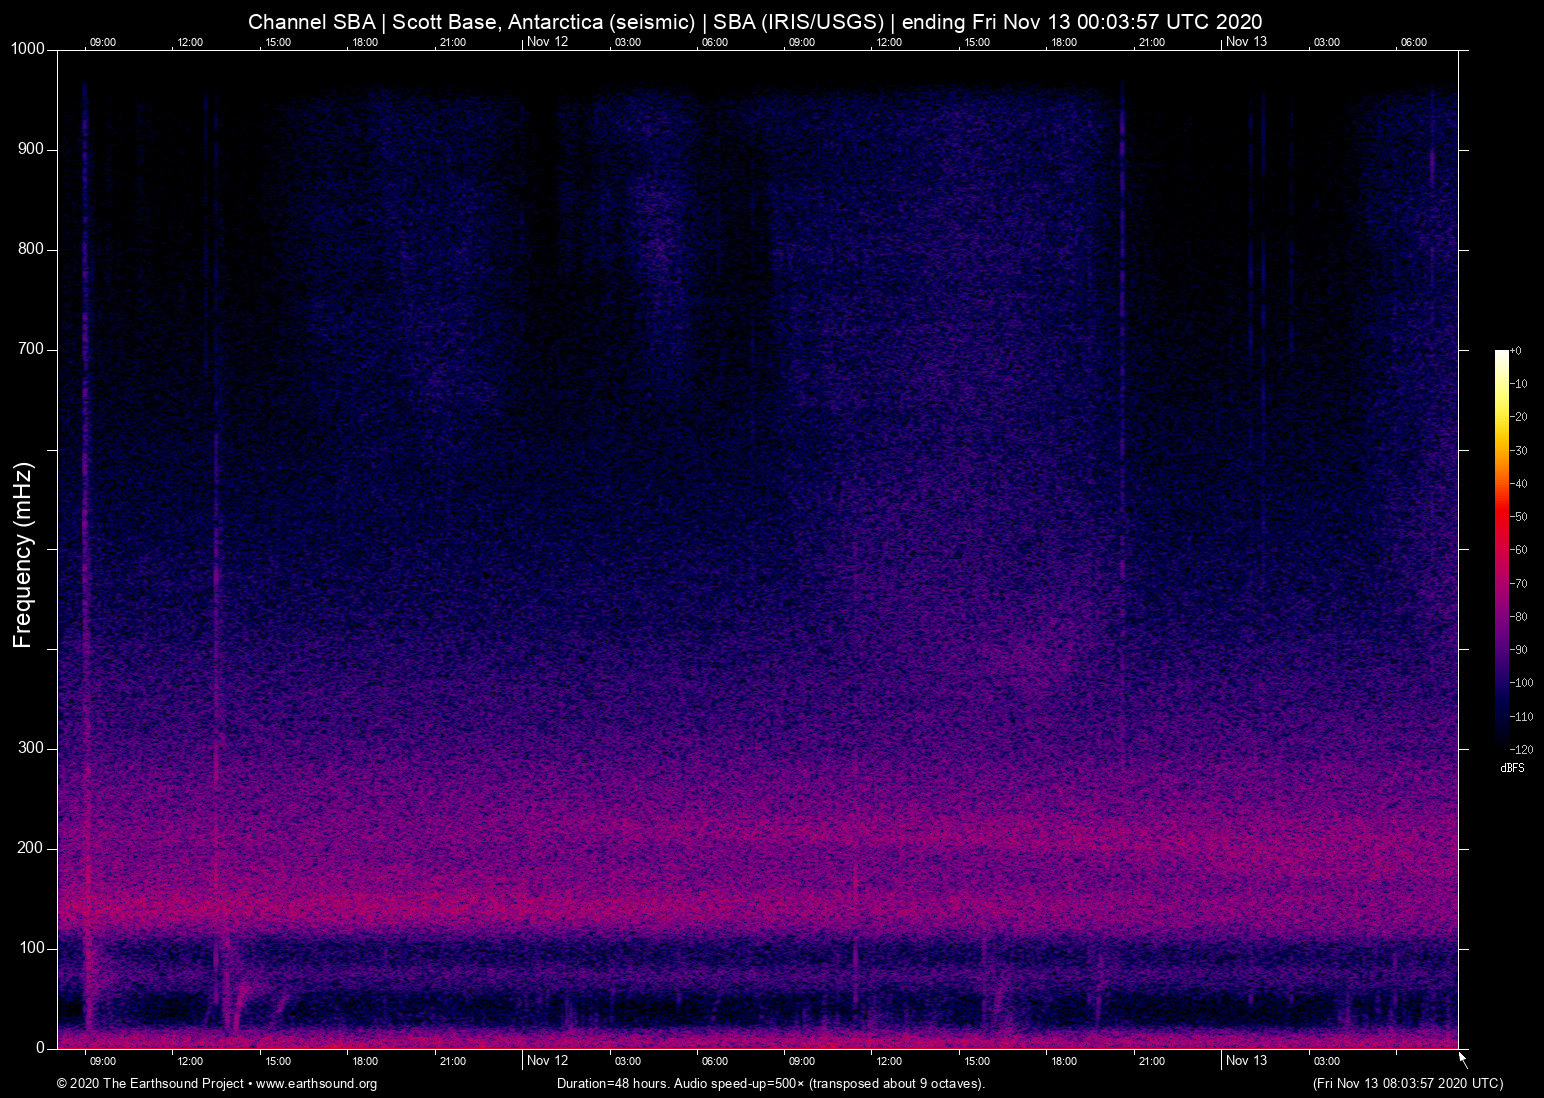Click the "-100" value on the color scale

(x=1522, y=683)
